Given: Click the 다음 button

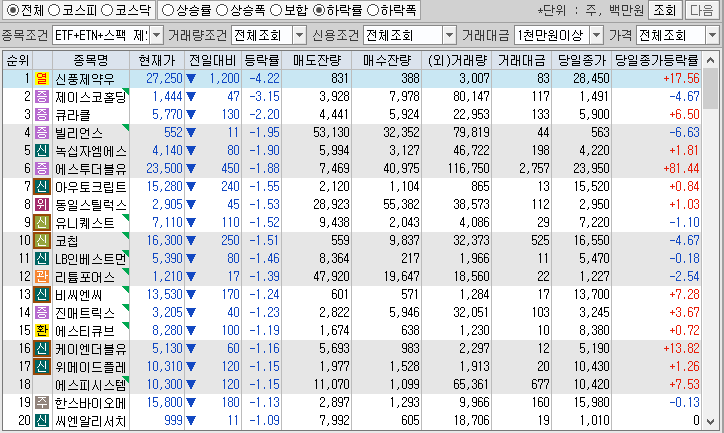Looking at the screenshot, I should [702, 10].
